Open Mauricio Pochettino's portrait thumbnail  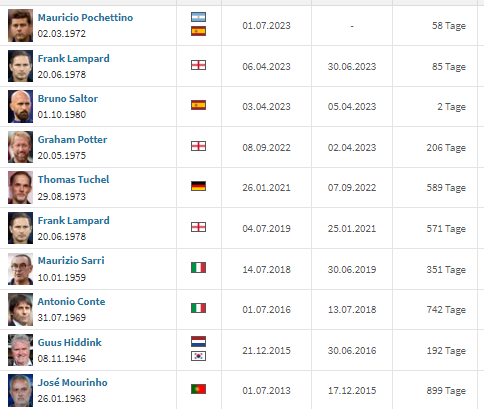(x=20, y=25)
